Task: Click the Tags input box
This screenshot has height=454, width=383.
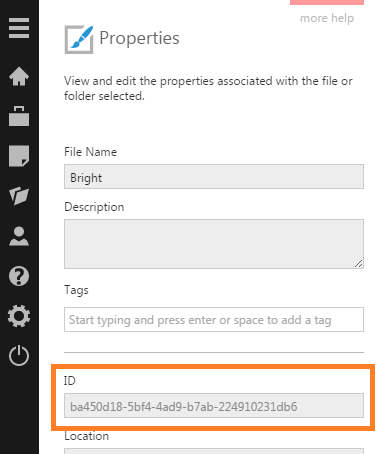Action: (214, 320)
